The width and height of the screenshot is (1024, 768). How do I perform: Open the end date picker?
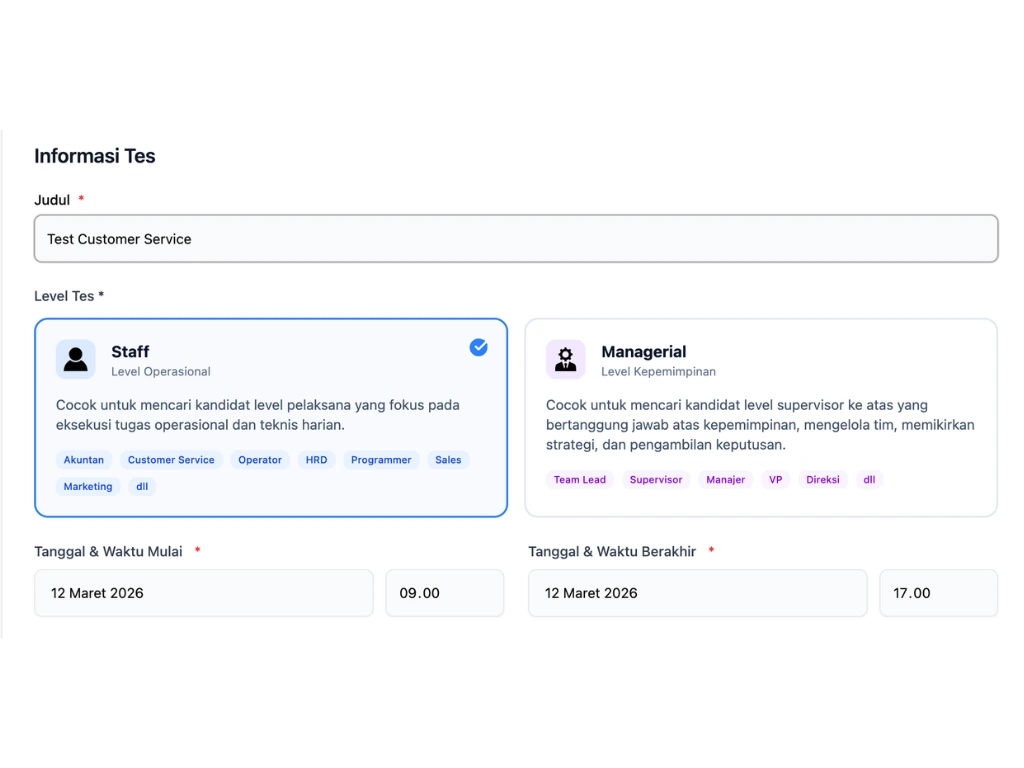click(697, 593)
